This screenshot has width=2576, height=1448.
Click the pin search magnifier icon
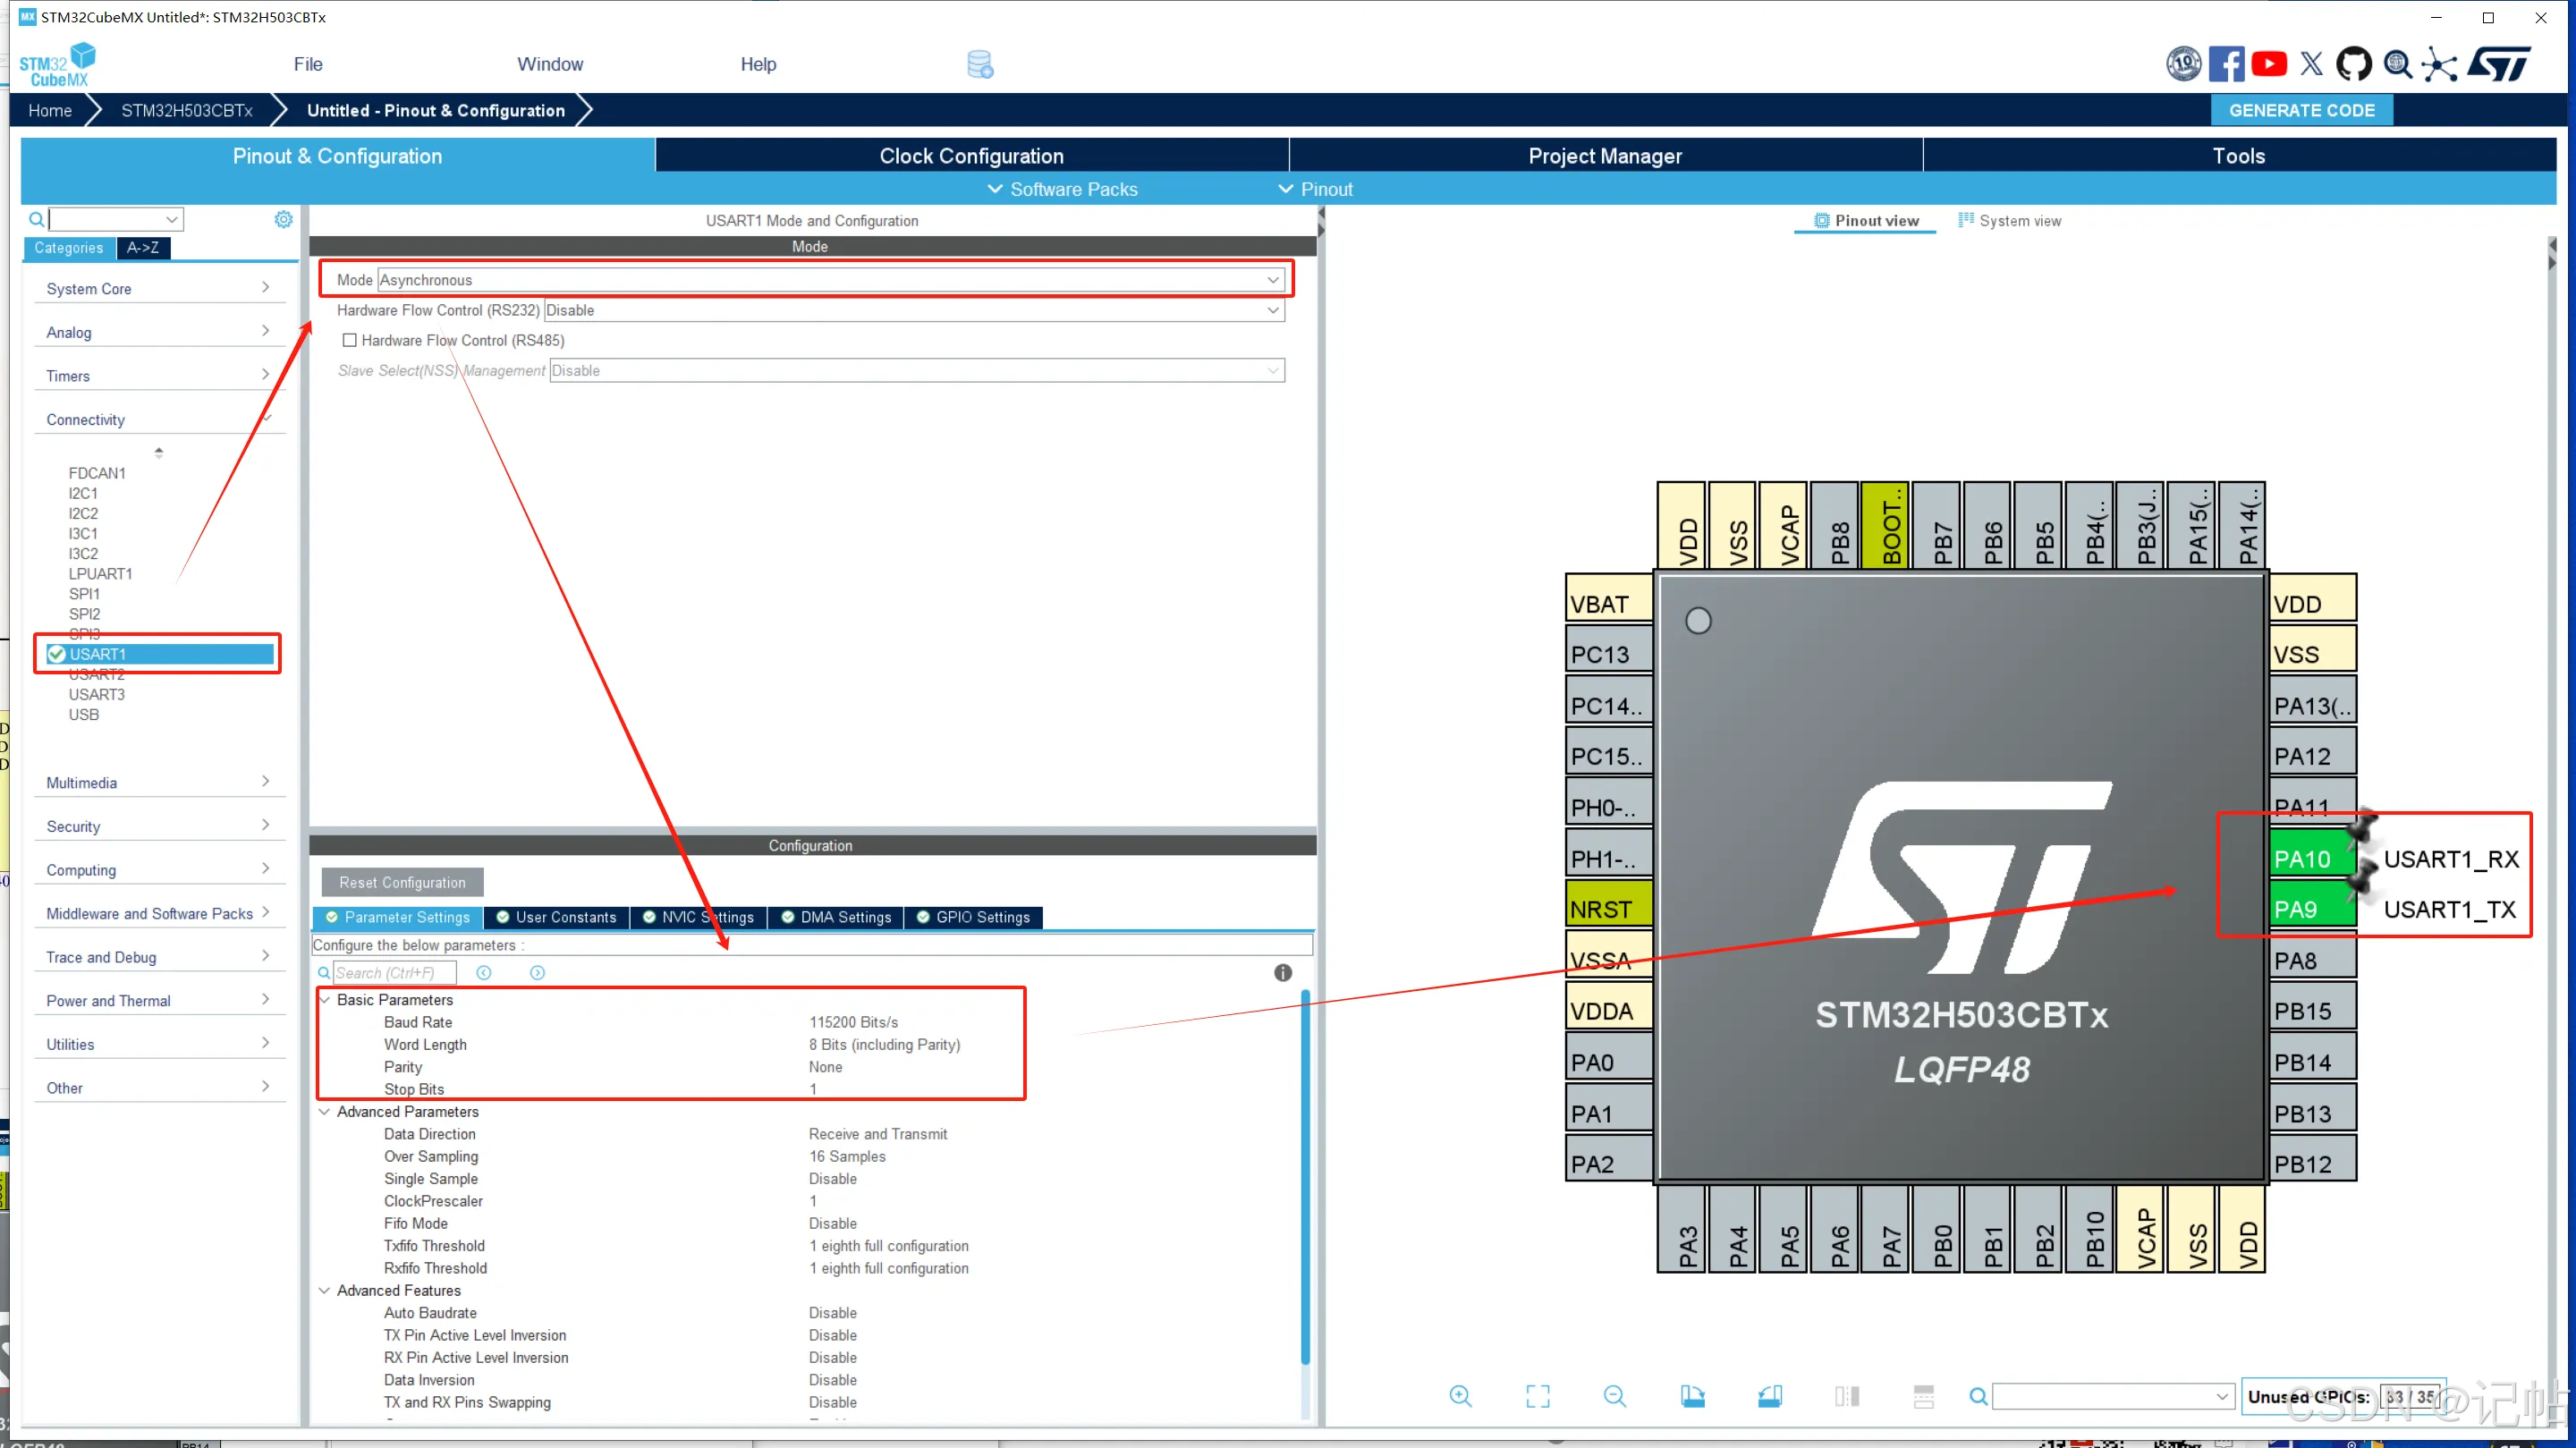click(x=1978, y=1396)
